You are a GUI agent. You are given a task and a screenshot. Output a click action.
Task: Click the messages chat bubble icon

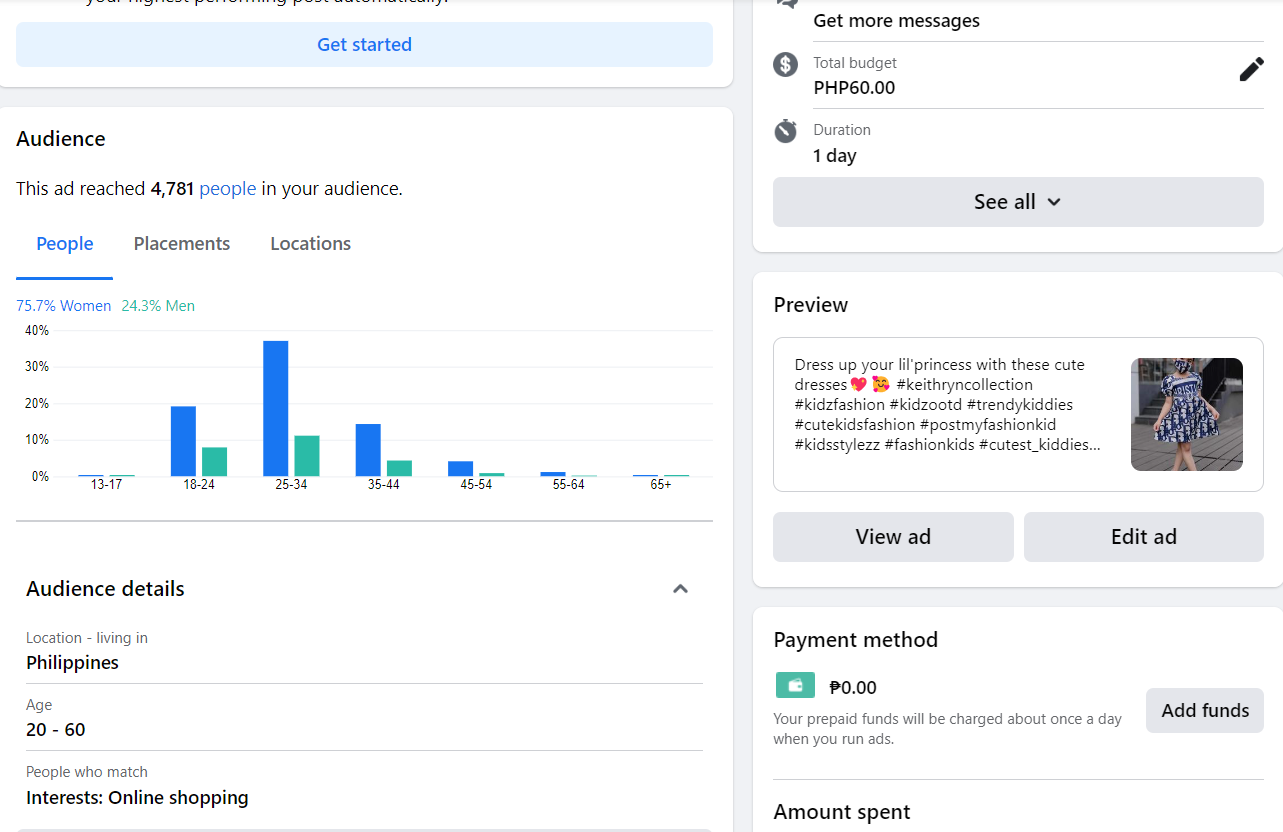coord(787,3)
